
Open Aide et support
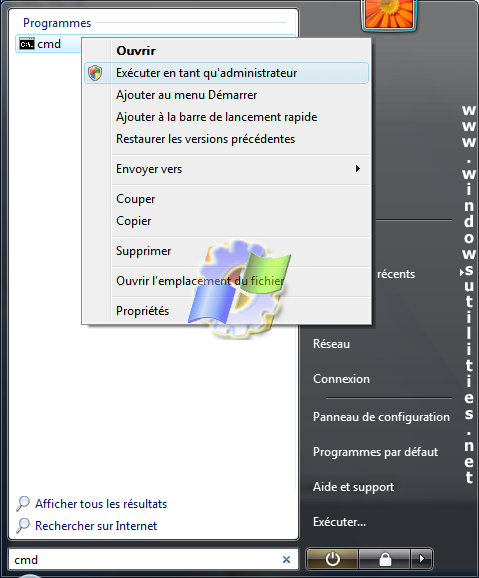pos(353,487)
